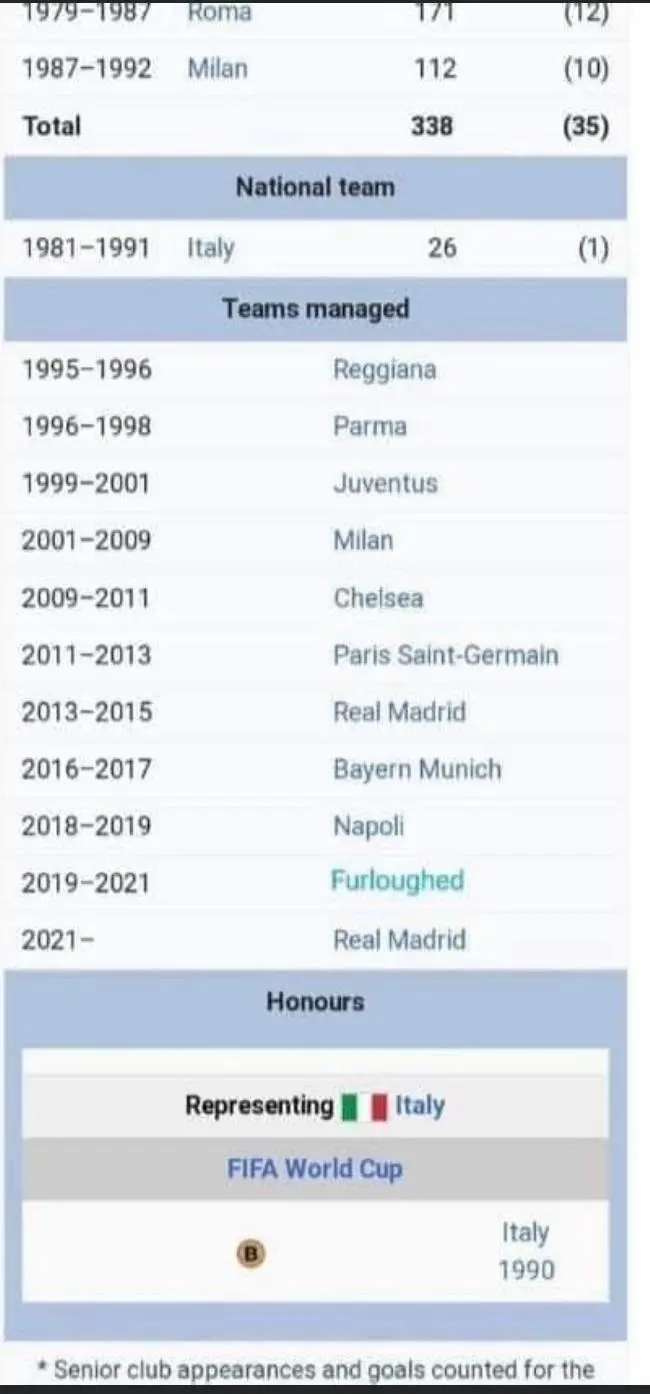This screenshot has height=1394, width=650.
Task: Click the green Furloughed link
Action: 397,881
